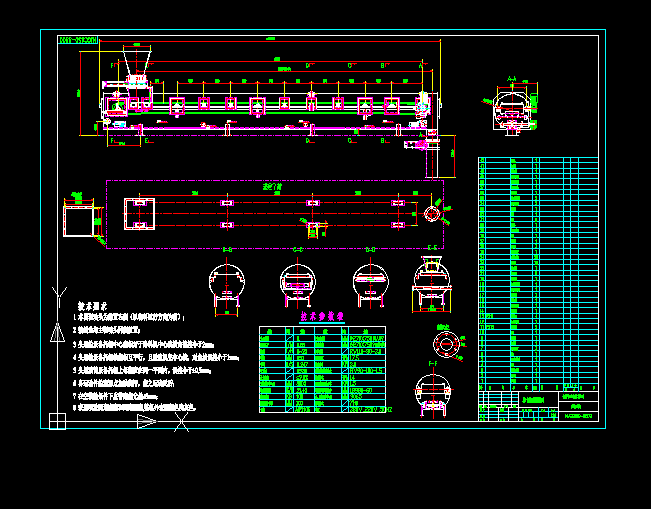Click the bottom E section cut marker
The height and width of the screenshot is (509, 651).
coord(149,141)
